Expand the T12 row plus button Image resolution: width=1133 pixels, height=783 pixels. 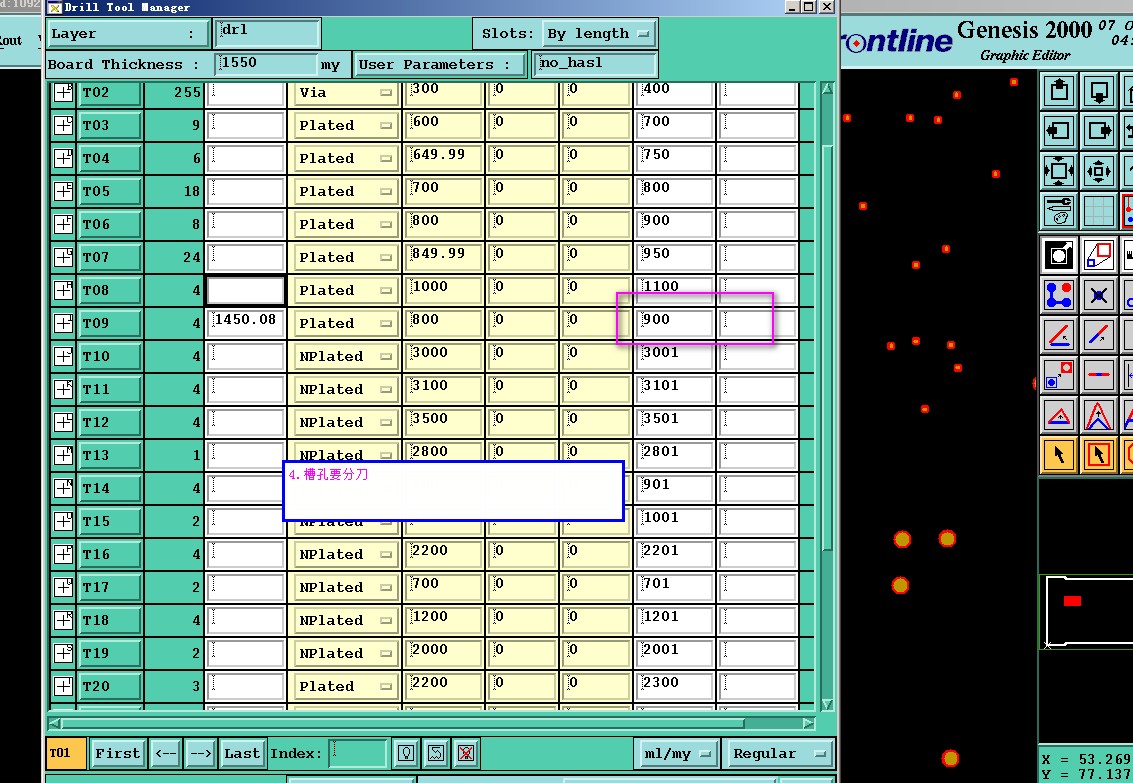coord(64,422)
